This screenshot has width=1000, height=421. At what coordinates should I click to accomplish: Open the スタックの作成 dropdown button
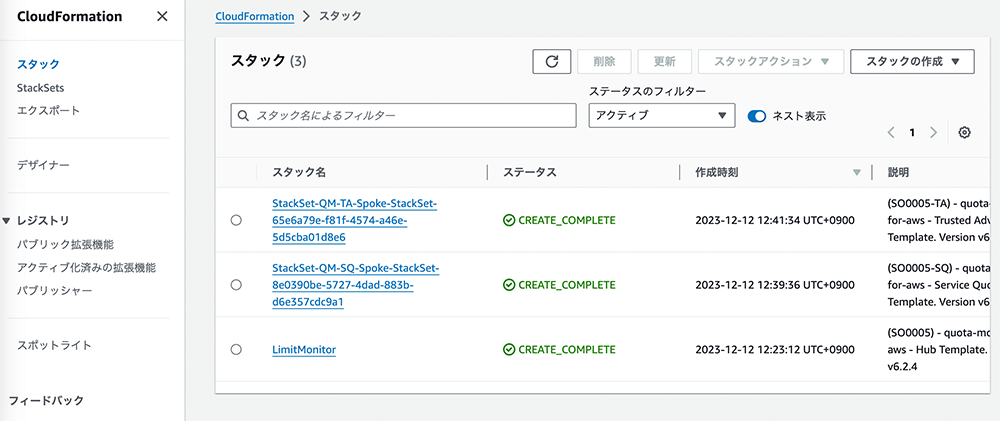point(912,62)
